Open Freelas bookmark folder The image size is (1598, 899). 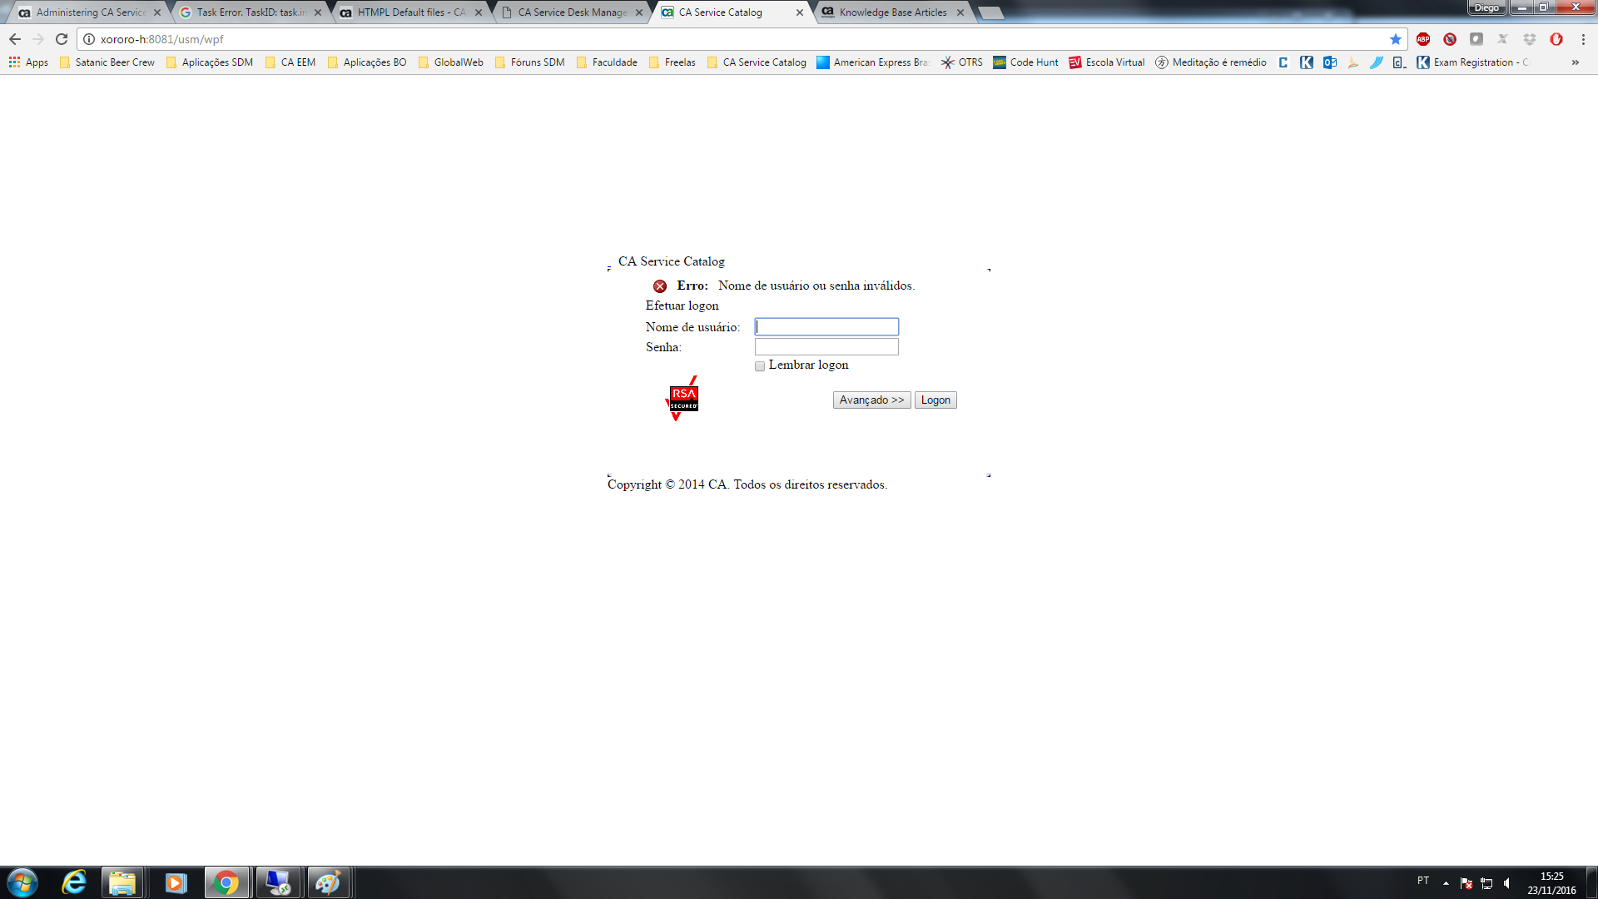[672, 62]
